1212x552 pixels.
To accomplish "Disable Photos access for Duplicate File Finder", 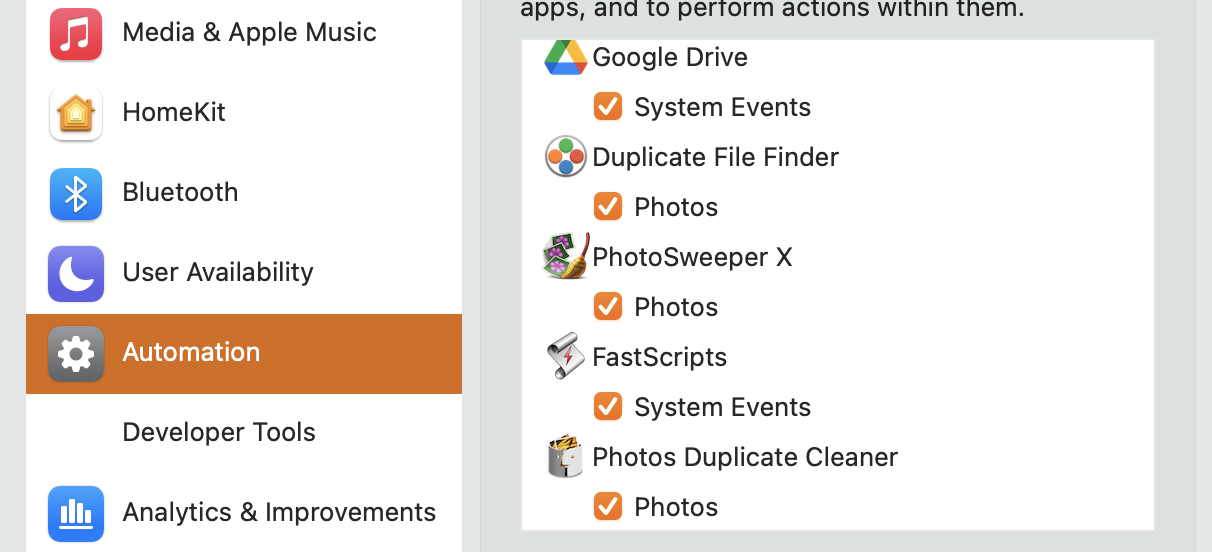I will click(608, 207).
